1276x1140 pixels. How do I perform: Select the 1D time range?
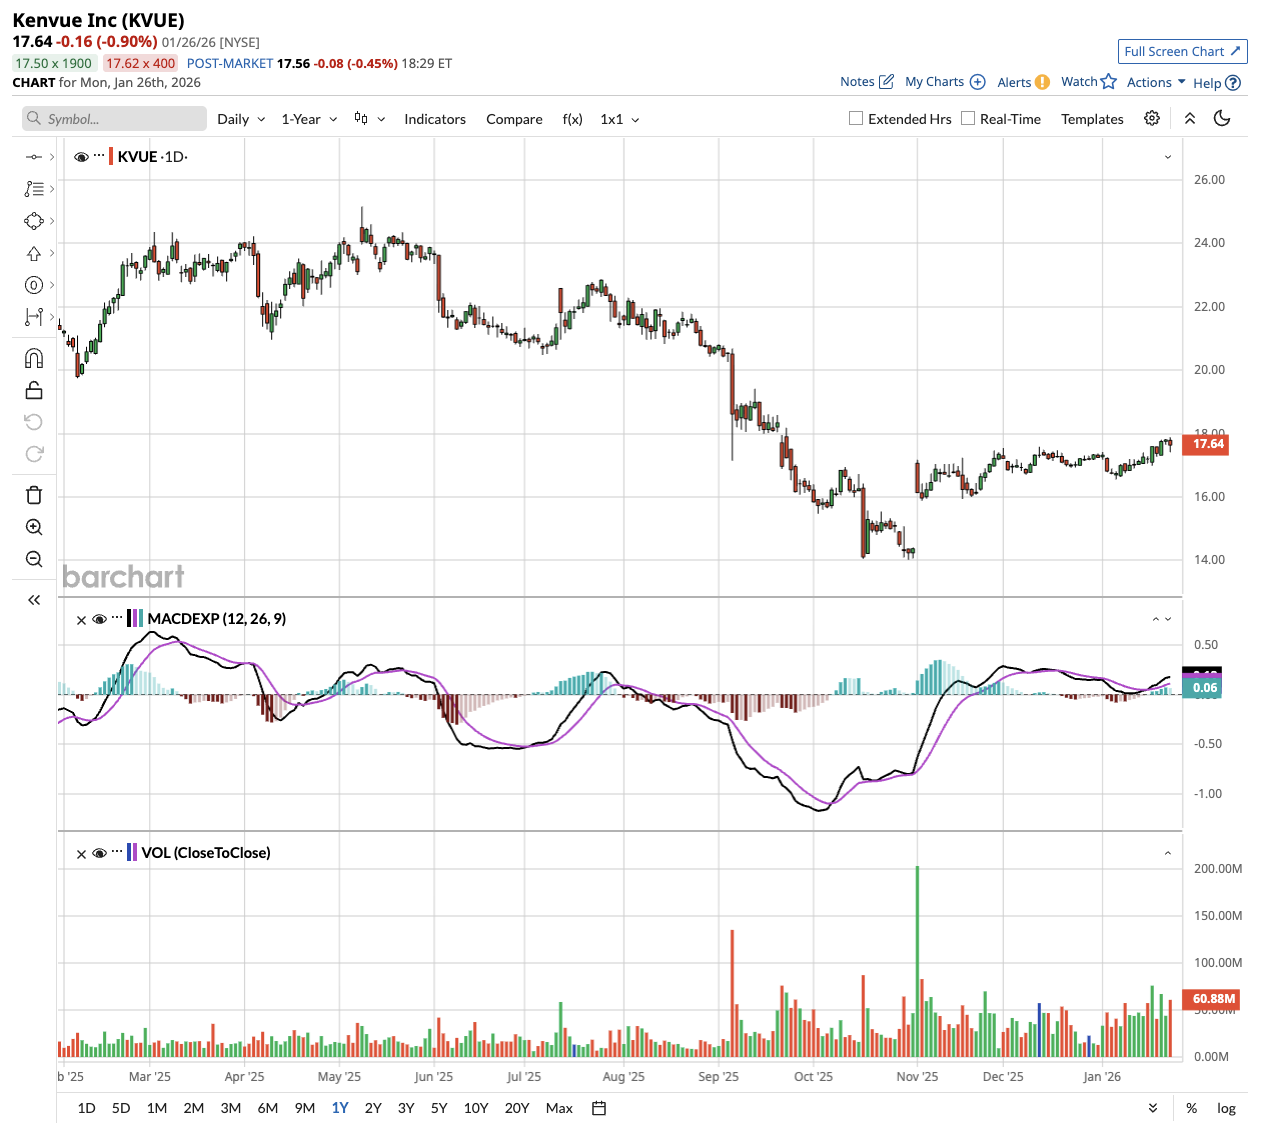(87, 1108)
